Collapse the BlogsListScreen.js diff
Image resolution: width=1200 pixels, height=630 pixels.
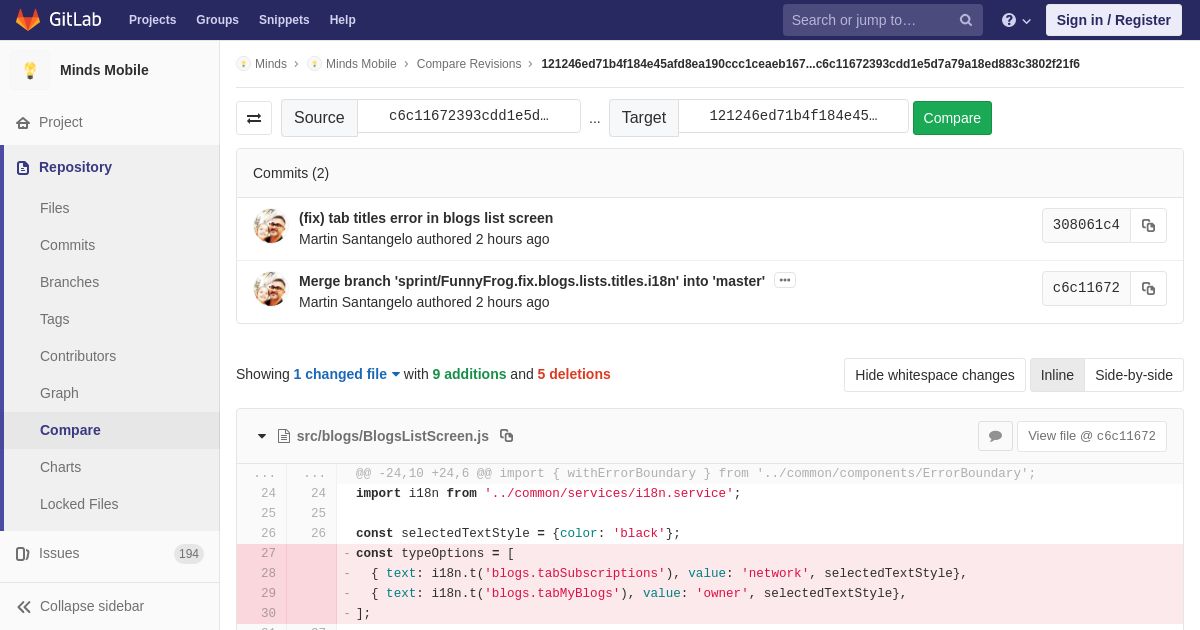[262, 436]
